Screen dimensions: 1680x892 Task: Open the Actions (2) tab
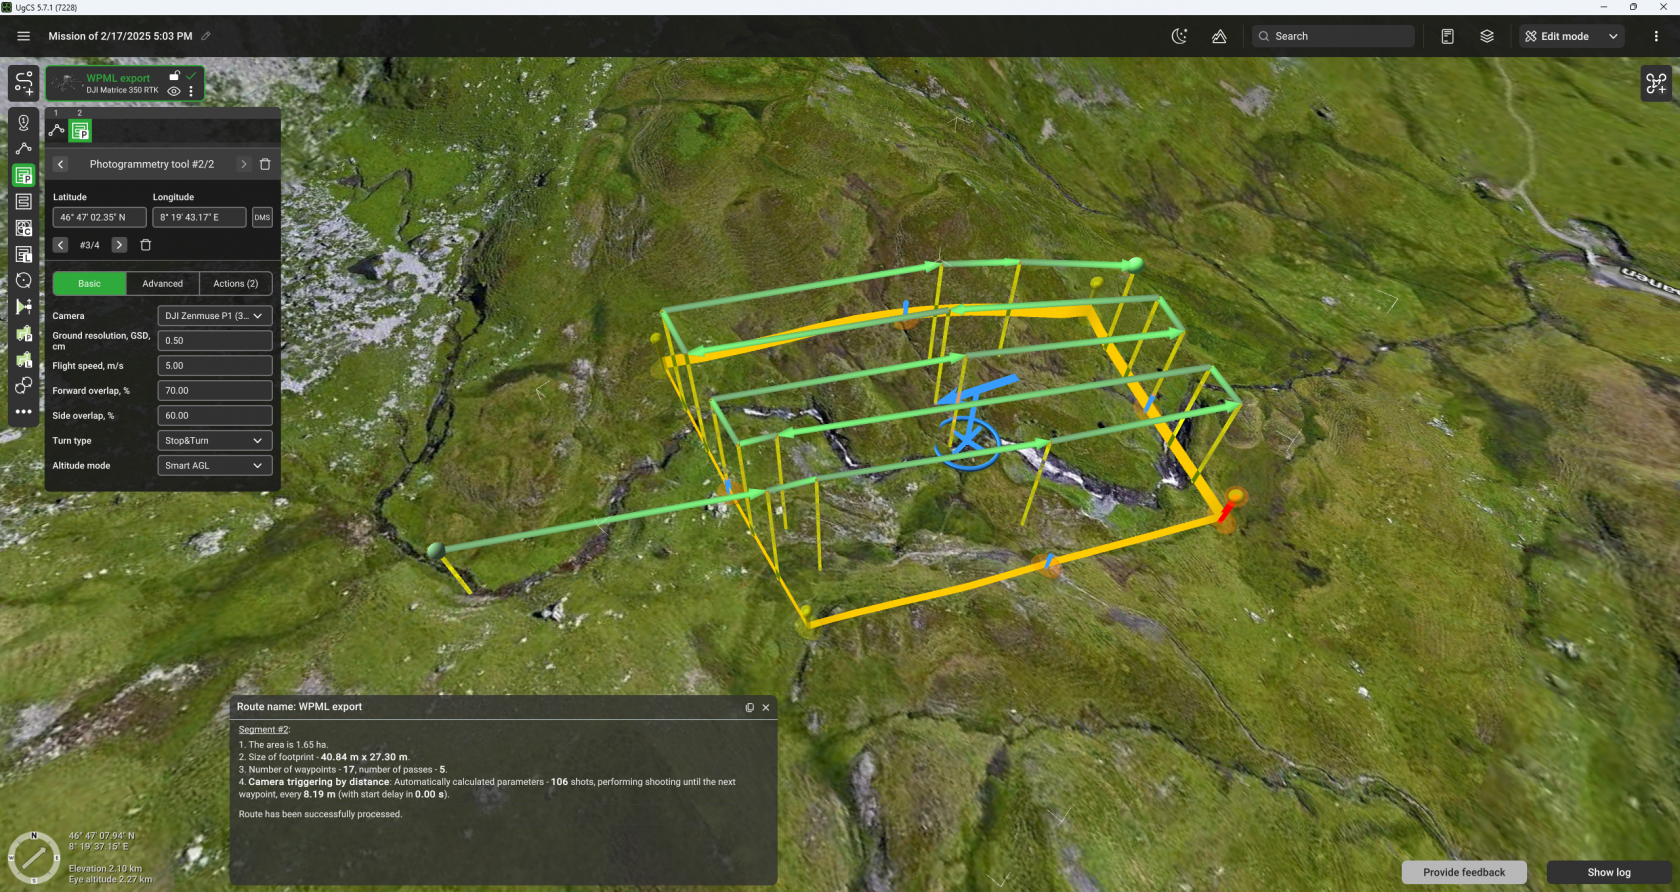pos(235,284)
